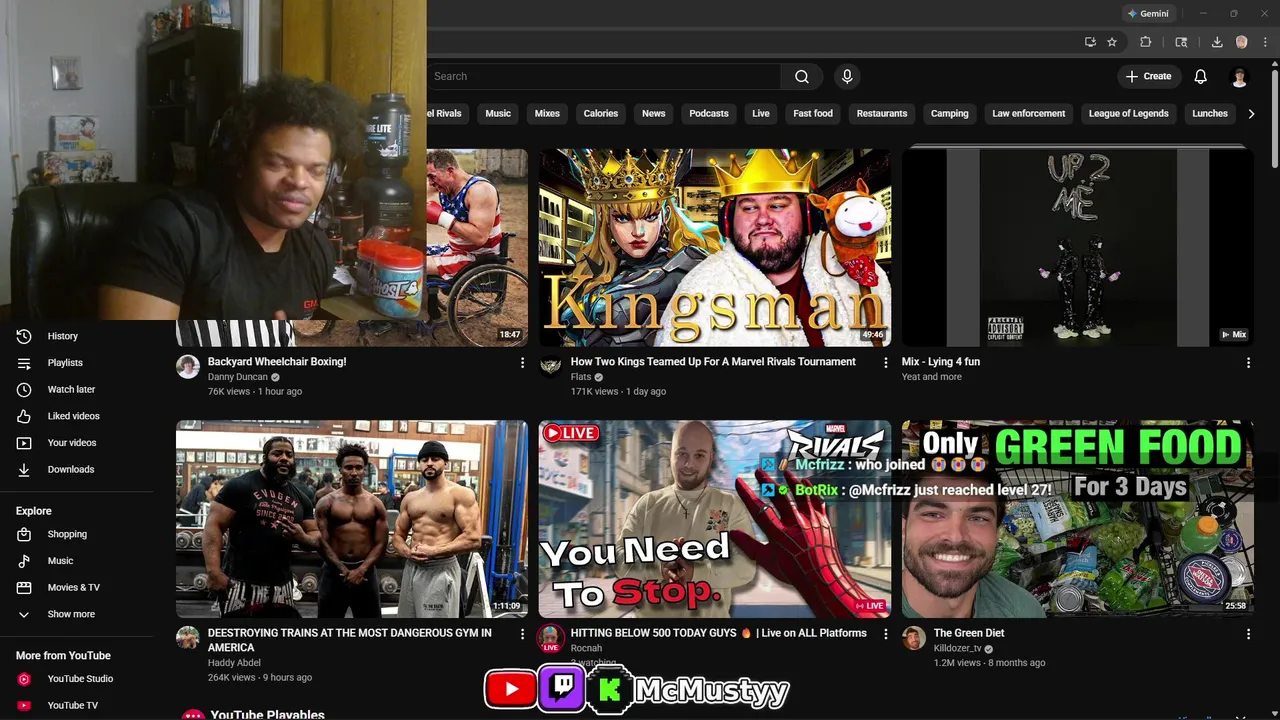
Task: Open the YouTube TV icon
Action: 24,705
